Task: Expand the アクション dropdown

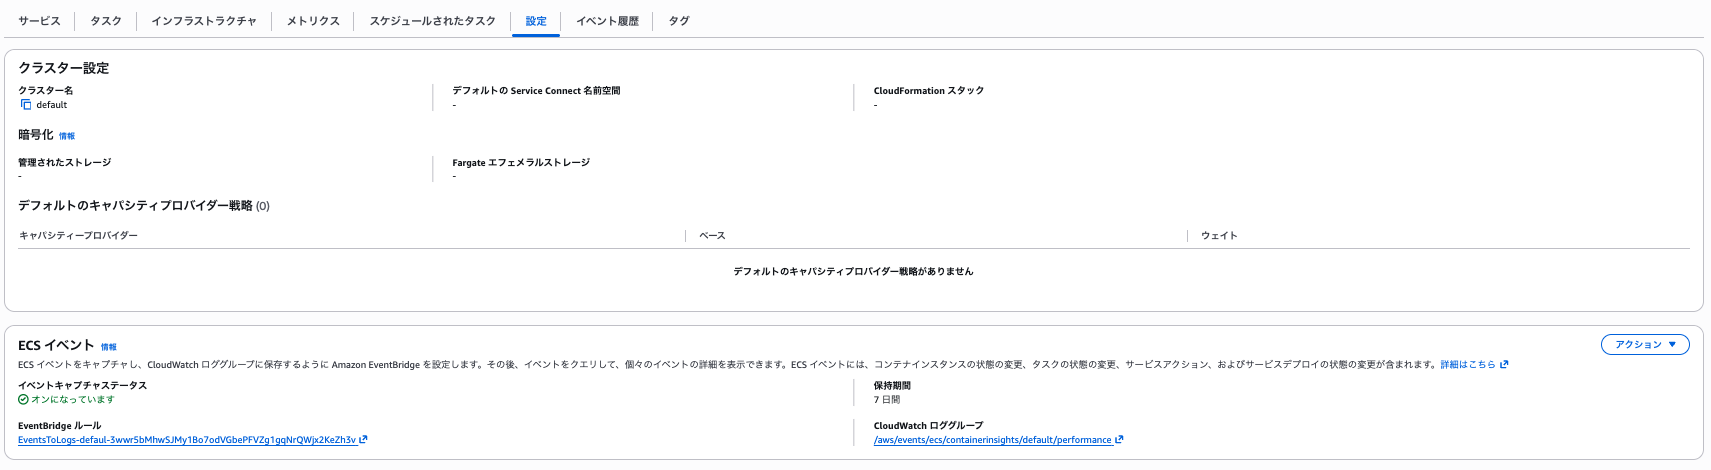Action: [1645, 344]
